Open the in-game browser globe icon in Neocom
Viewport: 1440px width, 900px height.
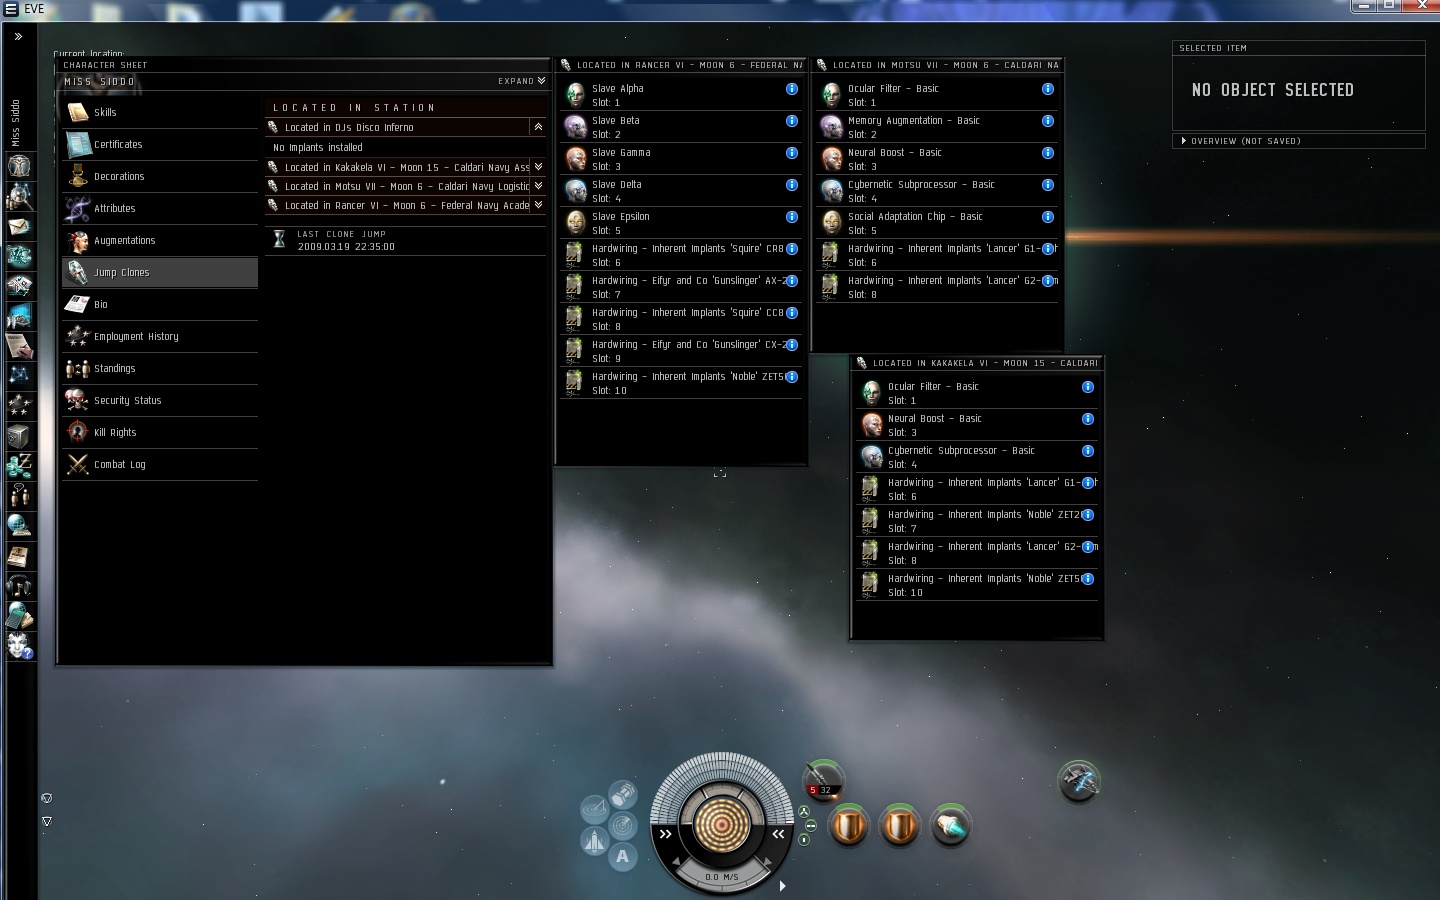[x=19, y=526]
